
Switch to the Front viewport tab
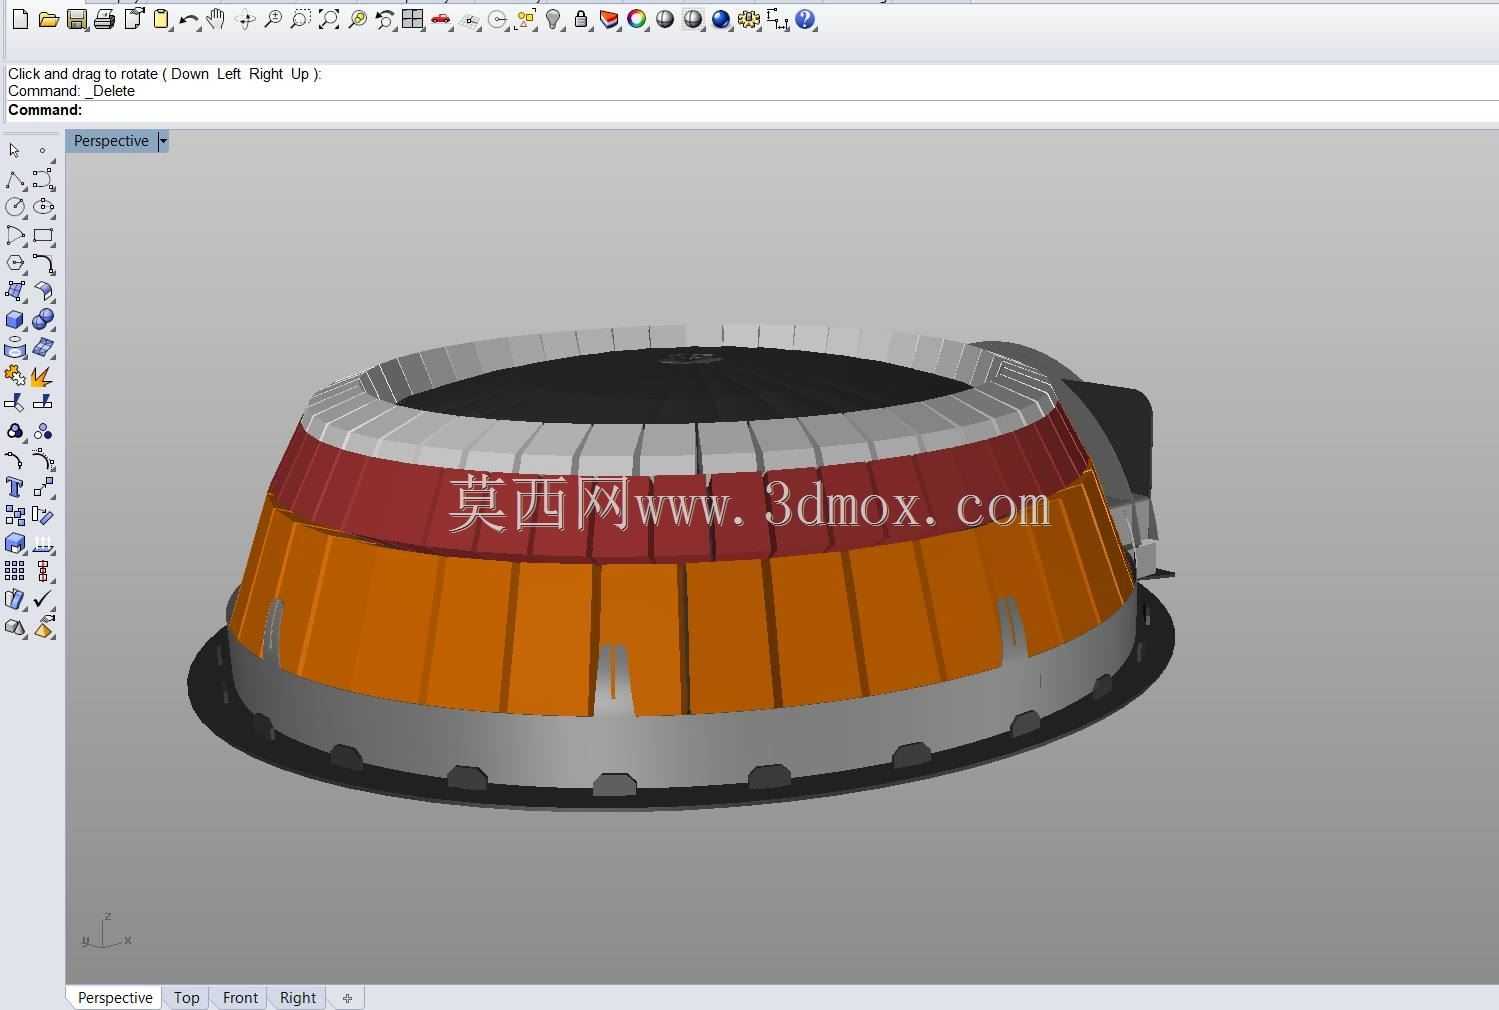point(240,998)
